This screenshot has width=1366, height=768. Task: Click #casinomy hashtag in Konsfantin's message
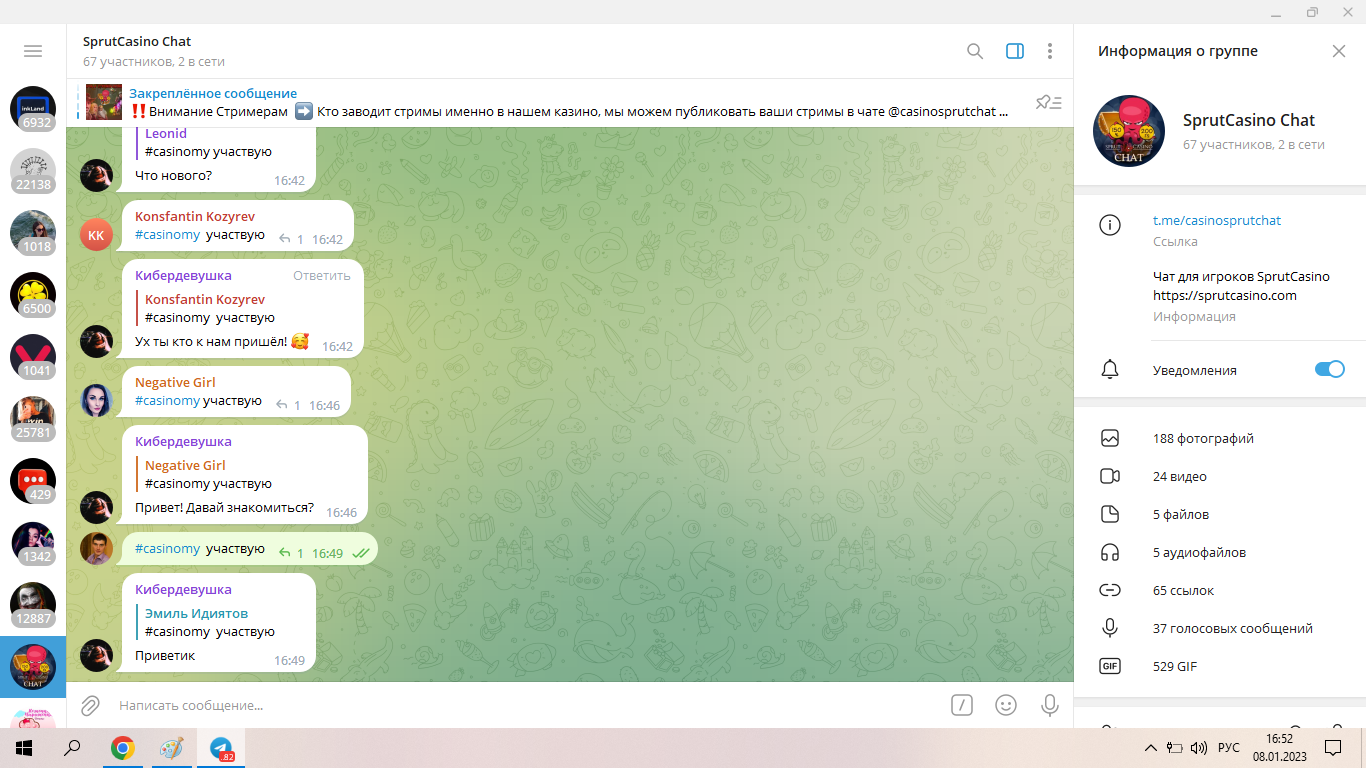tap(168, 235)
